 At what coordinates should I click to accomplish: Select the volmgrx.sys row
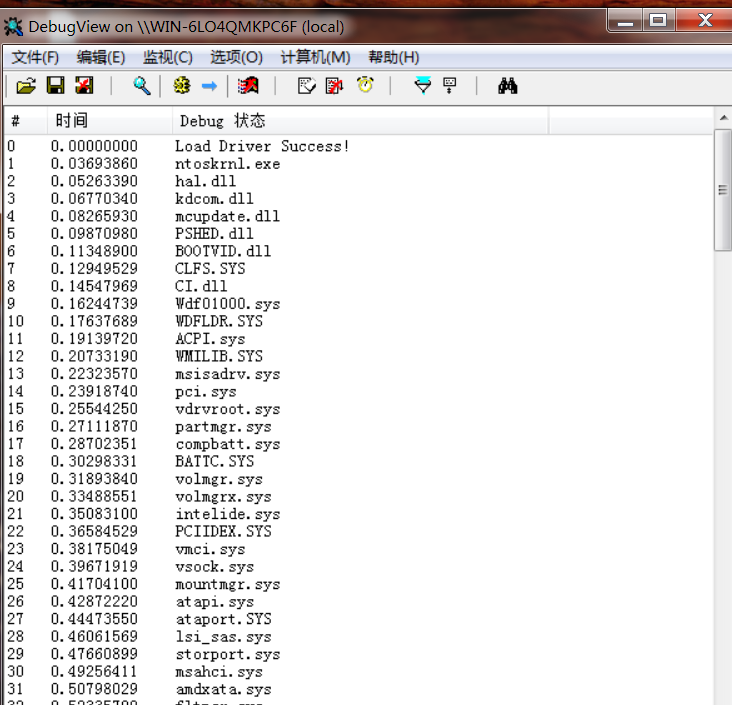coord(359,496)
